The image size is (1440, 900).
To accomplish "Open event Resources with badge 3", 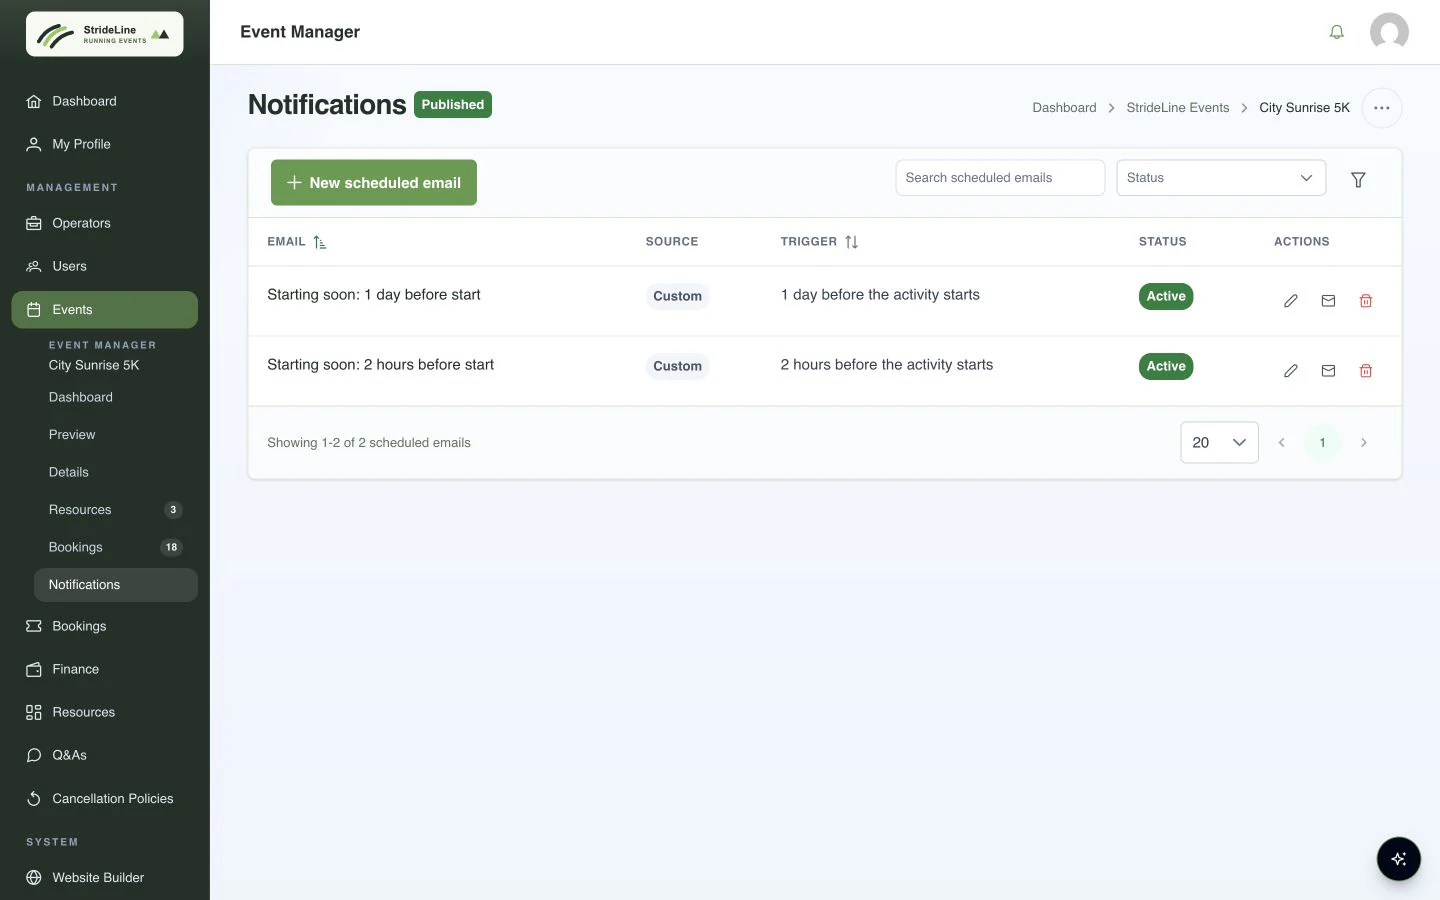I will [115, 510].
